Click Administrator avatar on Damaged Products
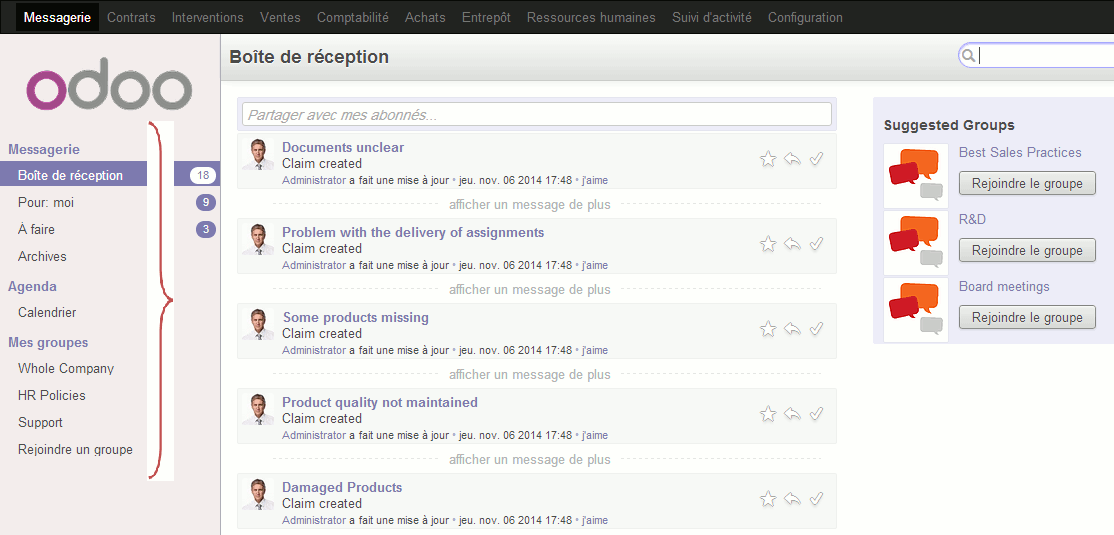 tap(258, 495)
